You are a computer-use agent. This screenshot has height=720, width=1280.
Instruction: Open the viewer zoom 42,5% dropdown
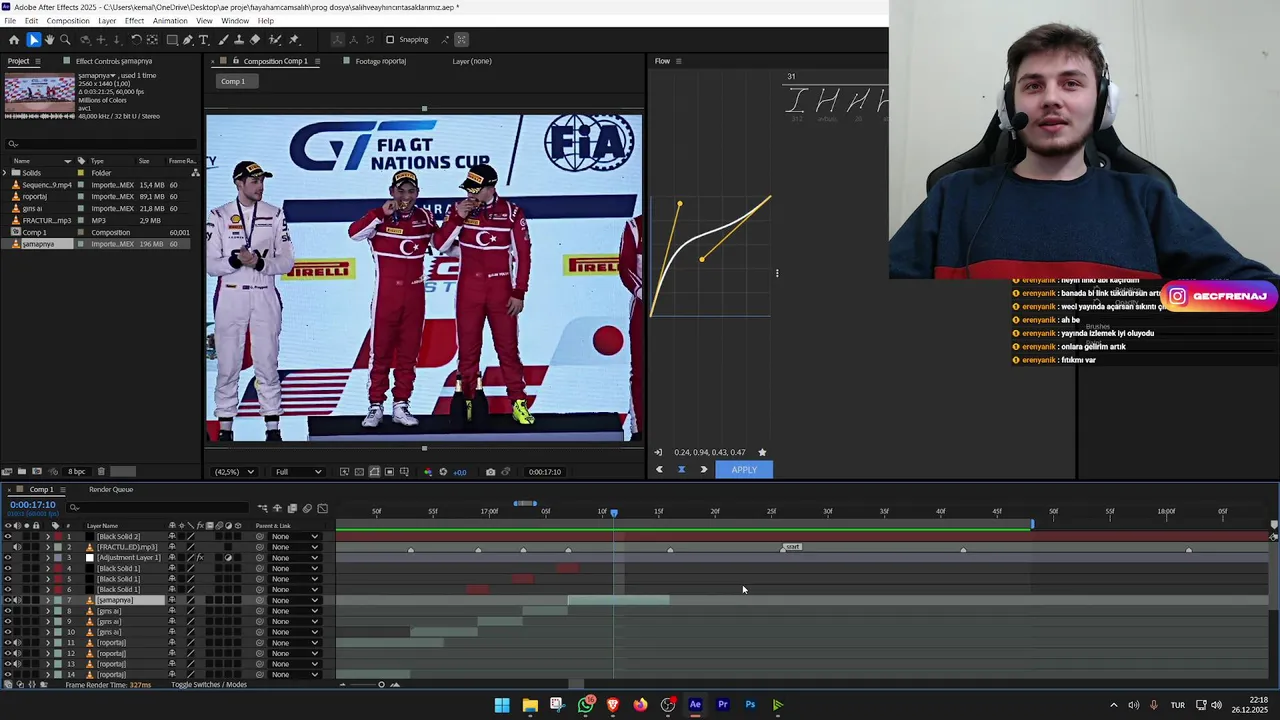tap(235, 472)
